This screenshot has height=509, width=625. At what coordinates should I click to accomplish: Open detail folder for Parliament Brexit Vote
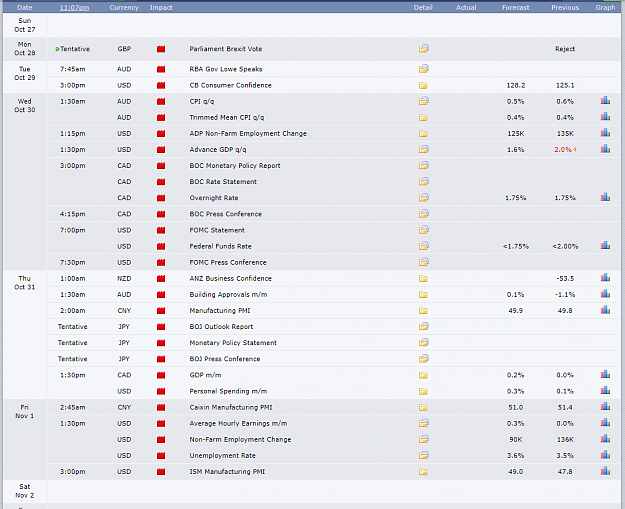coord(423,49)
